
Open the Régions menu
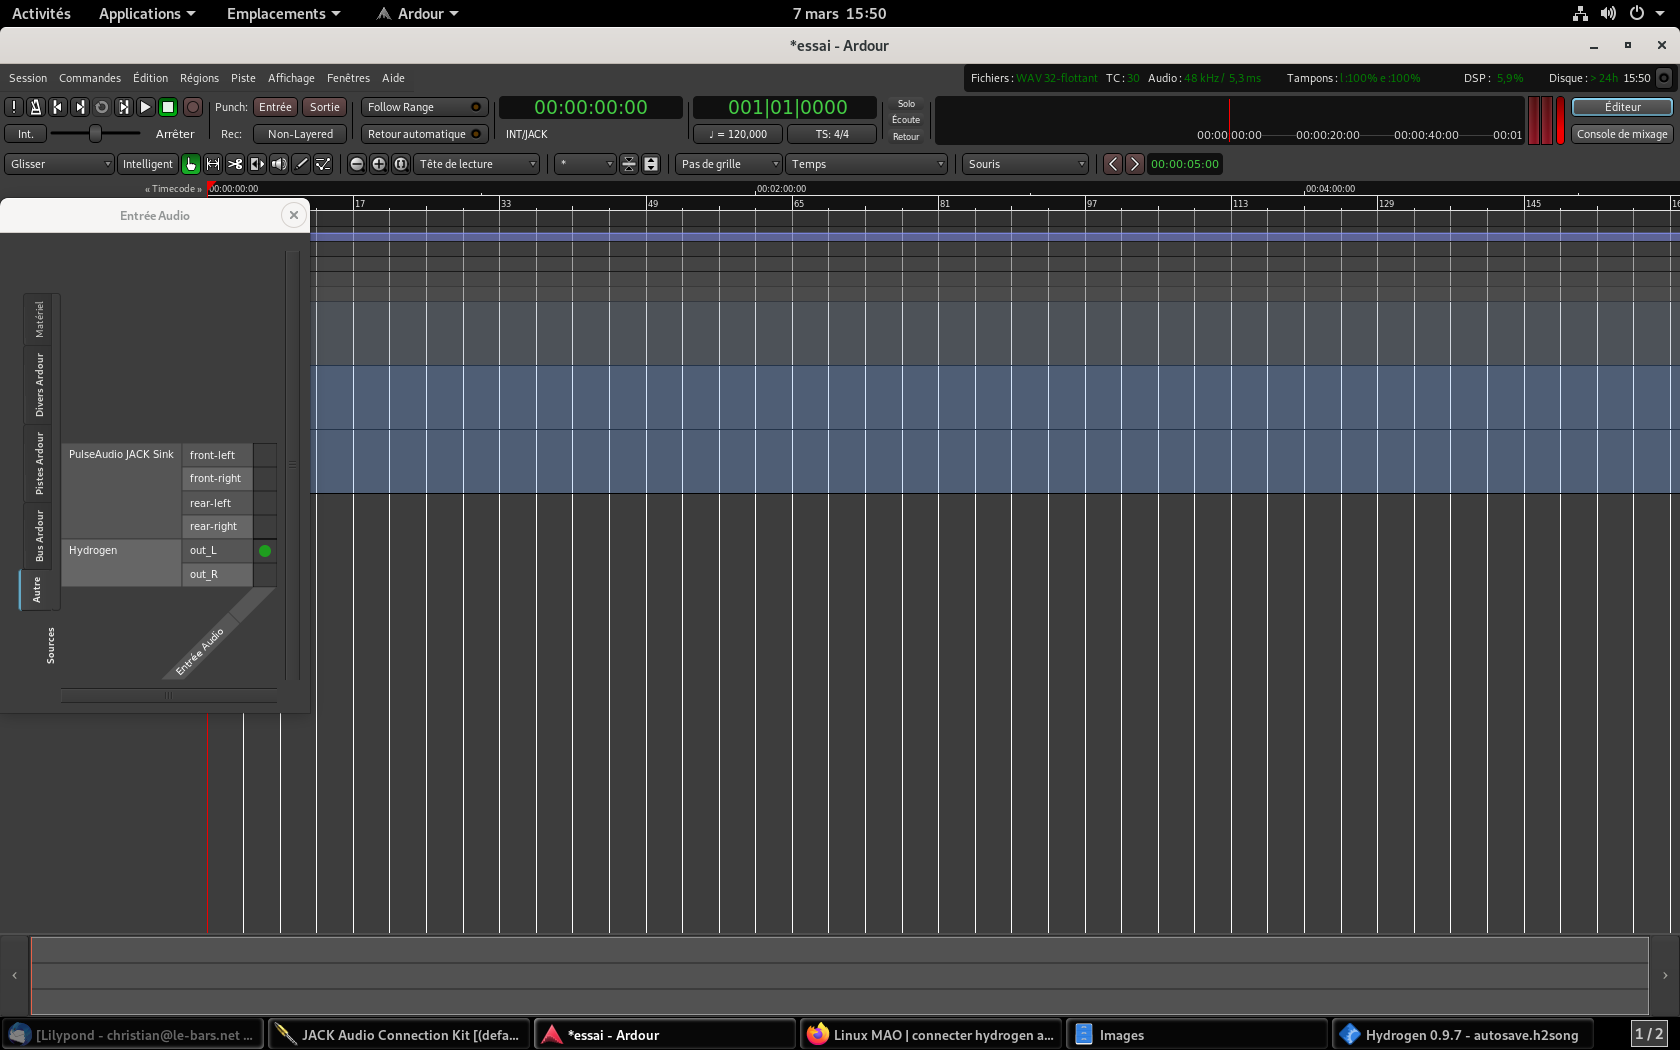point(199,78)
